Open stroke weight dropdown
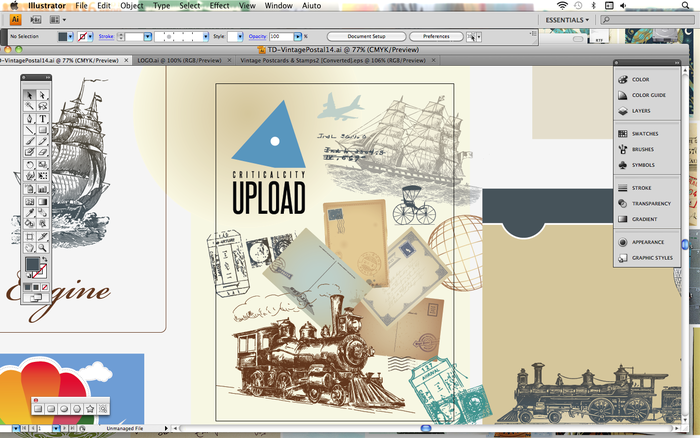The height and width of the screenshot is (438, 700). coord(148,37)
